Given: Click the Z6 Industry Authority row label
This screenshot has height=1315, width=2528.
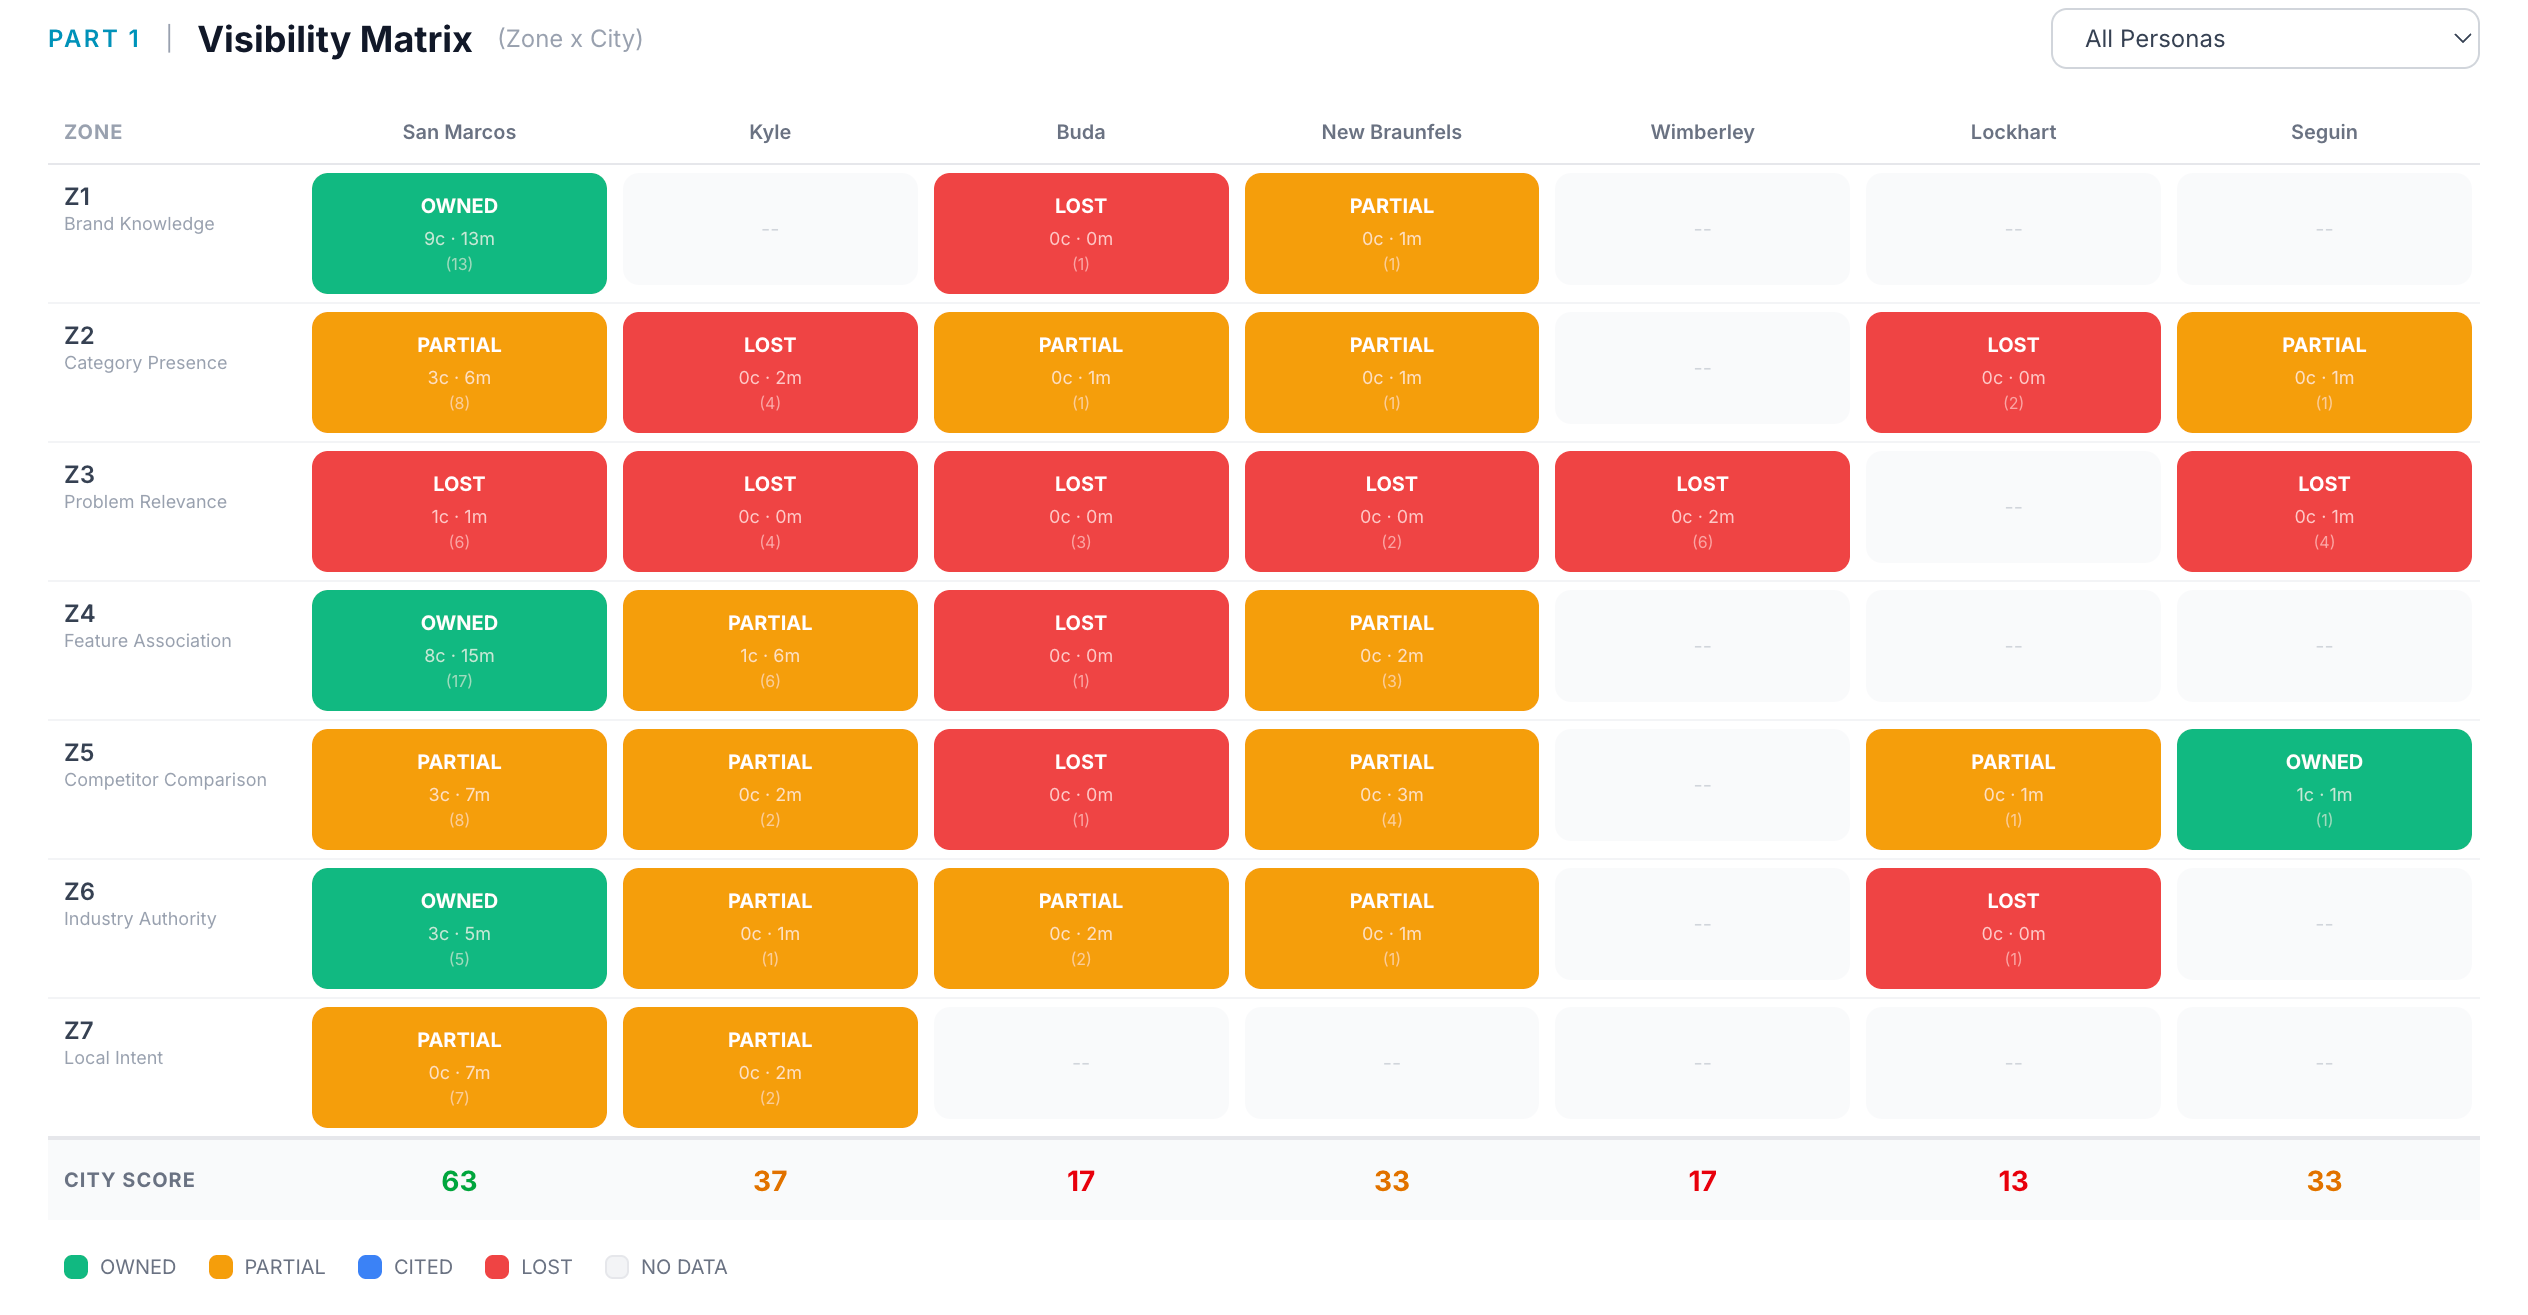Looking at the screenshot, I should point(140,904).
